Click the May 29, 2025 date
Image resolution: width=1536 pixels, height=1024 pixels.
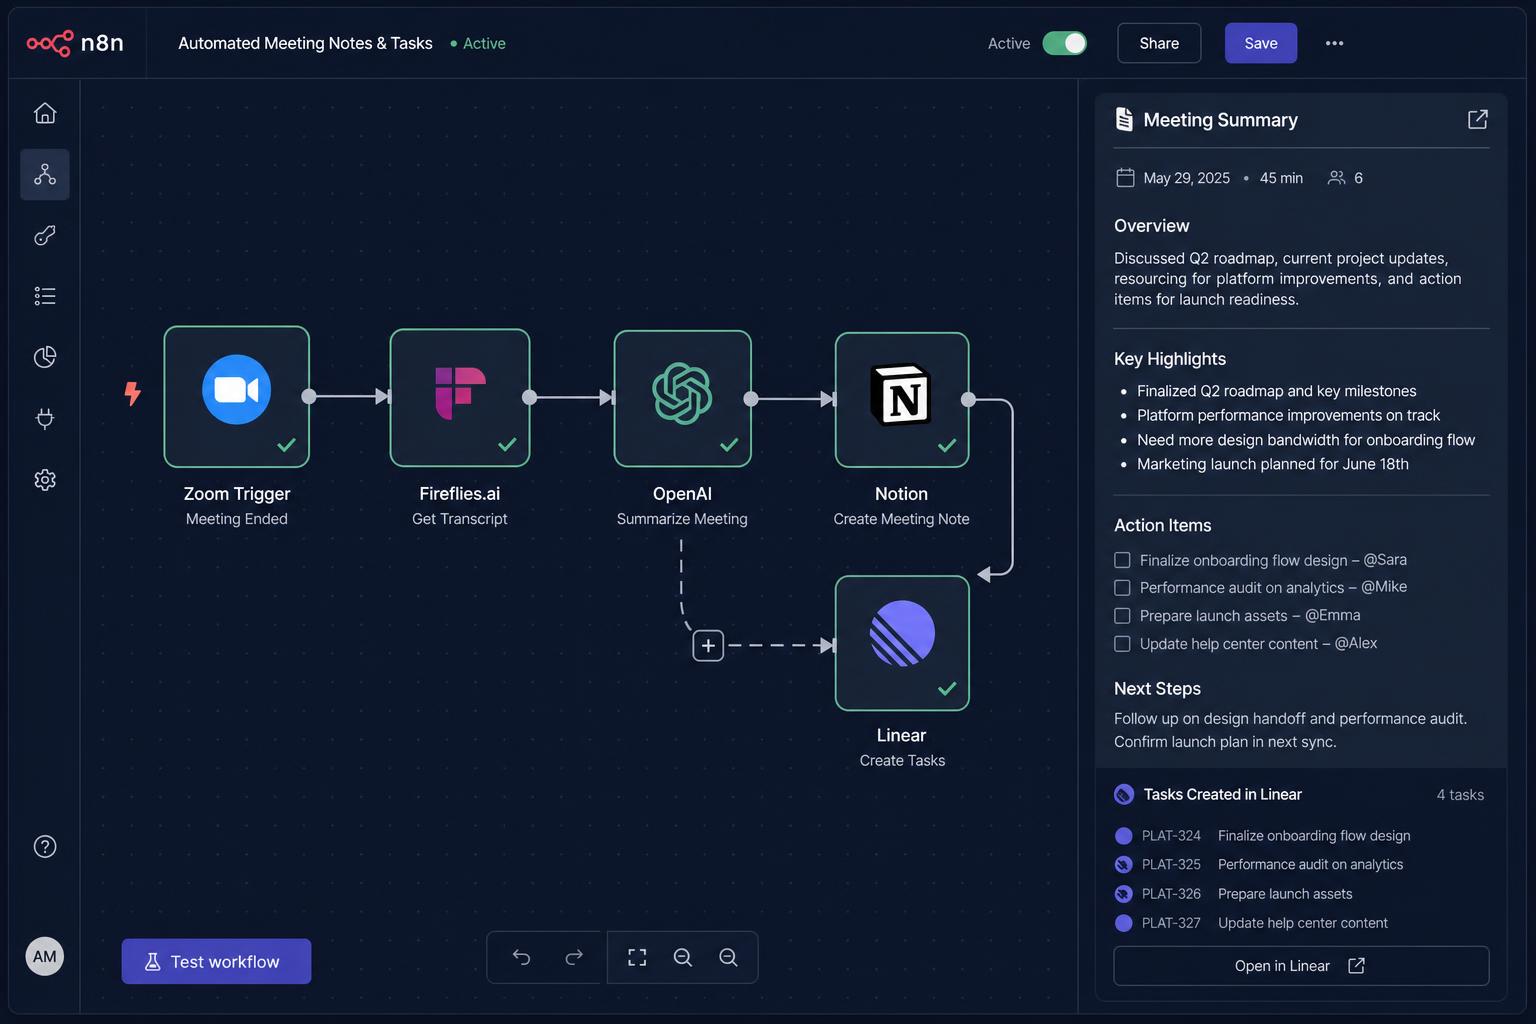pos(1186,178)
